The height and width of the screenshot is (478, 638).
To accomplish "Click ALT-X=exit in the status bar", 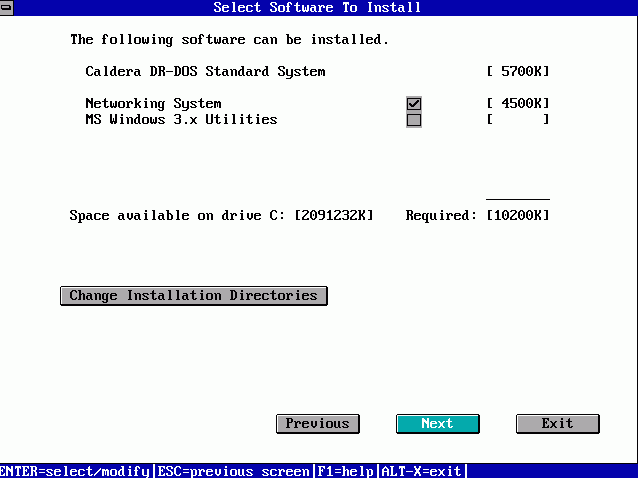I will (421, 471).
